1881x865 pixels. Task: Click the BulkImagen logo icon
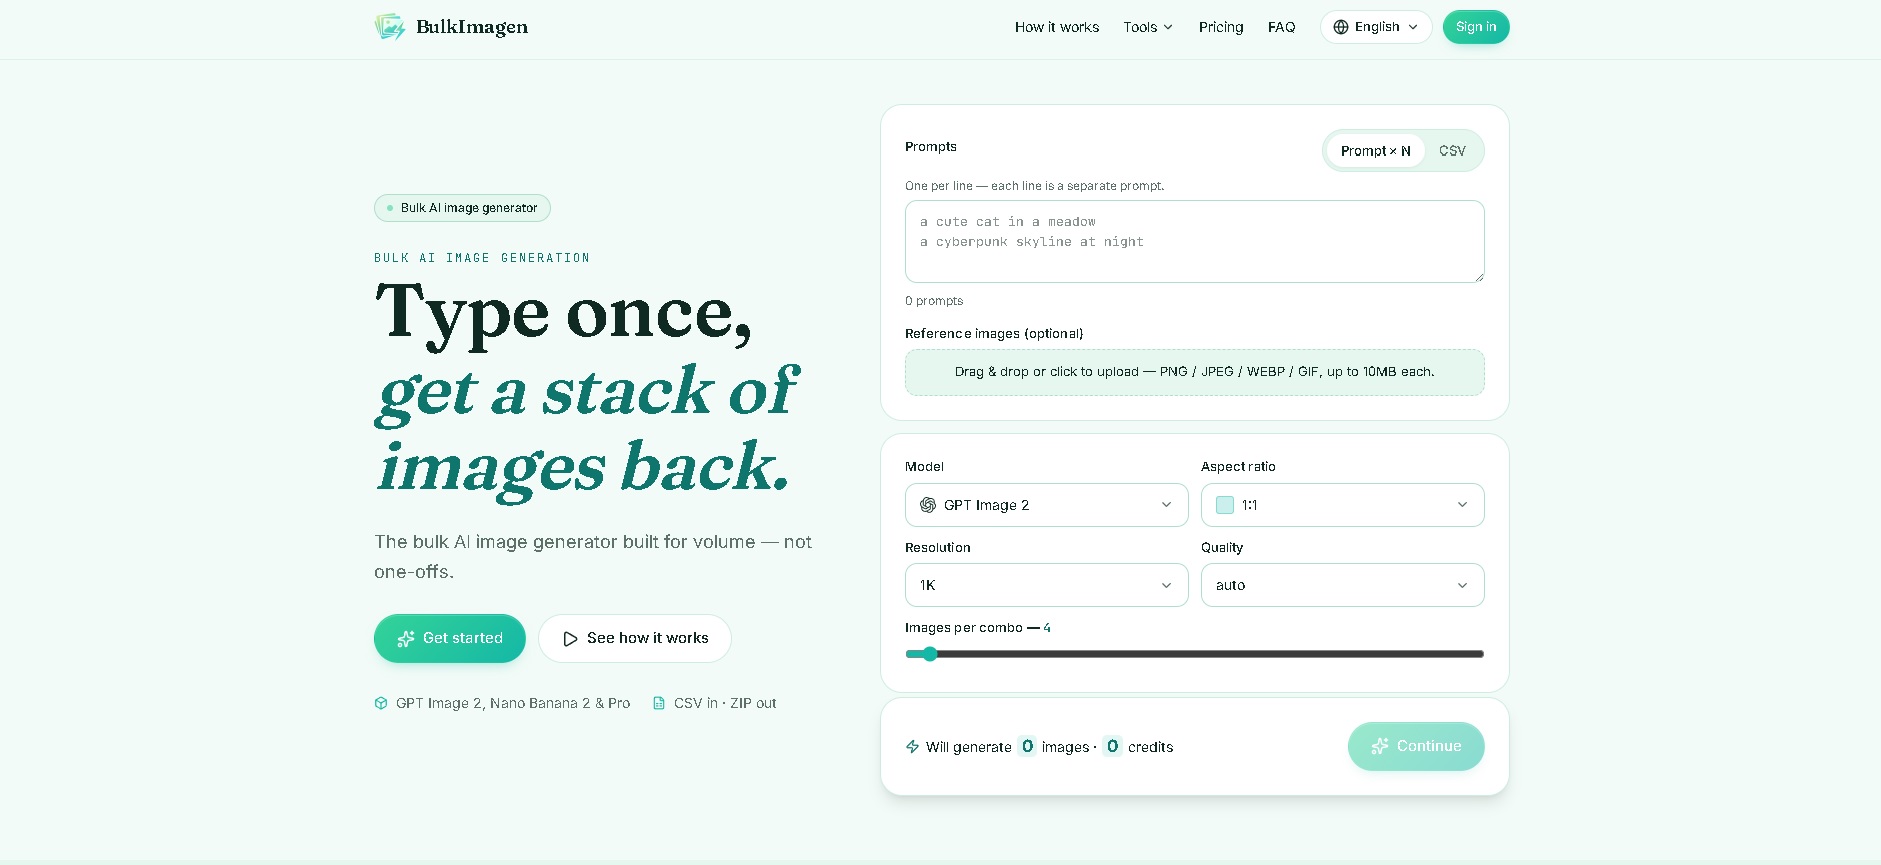pyautogui.click(x=390, y=27)
